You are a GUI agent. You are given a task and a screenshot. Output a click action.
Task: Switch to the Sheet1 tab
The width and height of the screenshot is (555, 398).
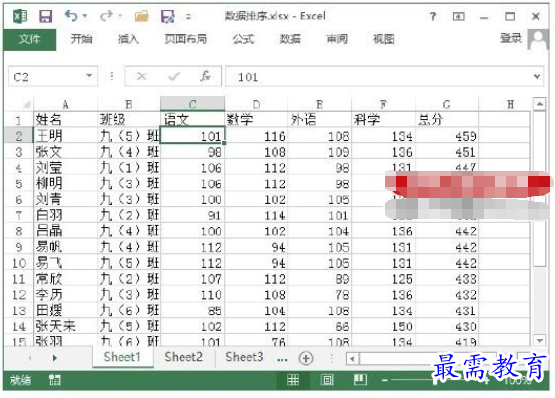point(122,357)
